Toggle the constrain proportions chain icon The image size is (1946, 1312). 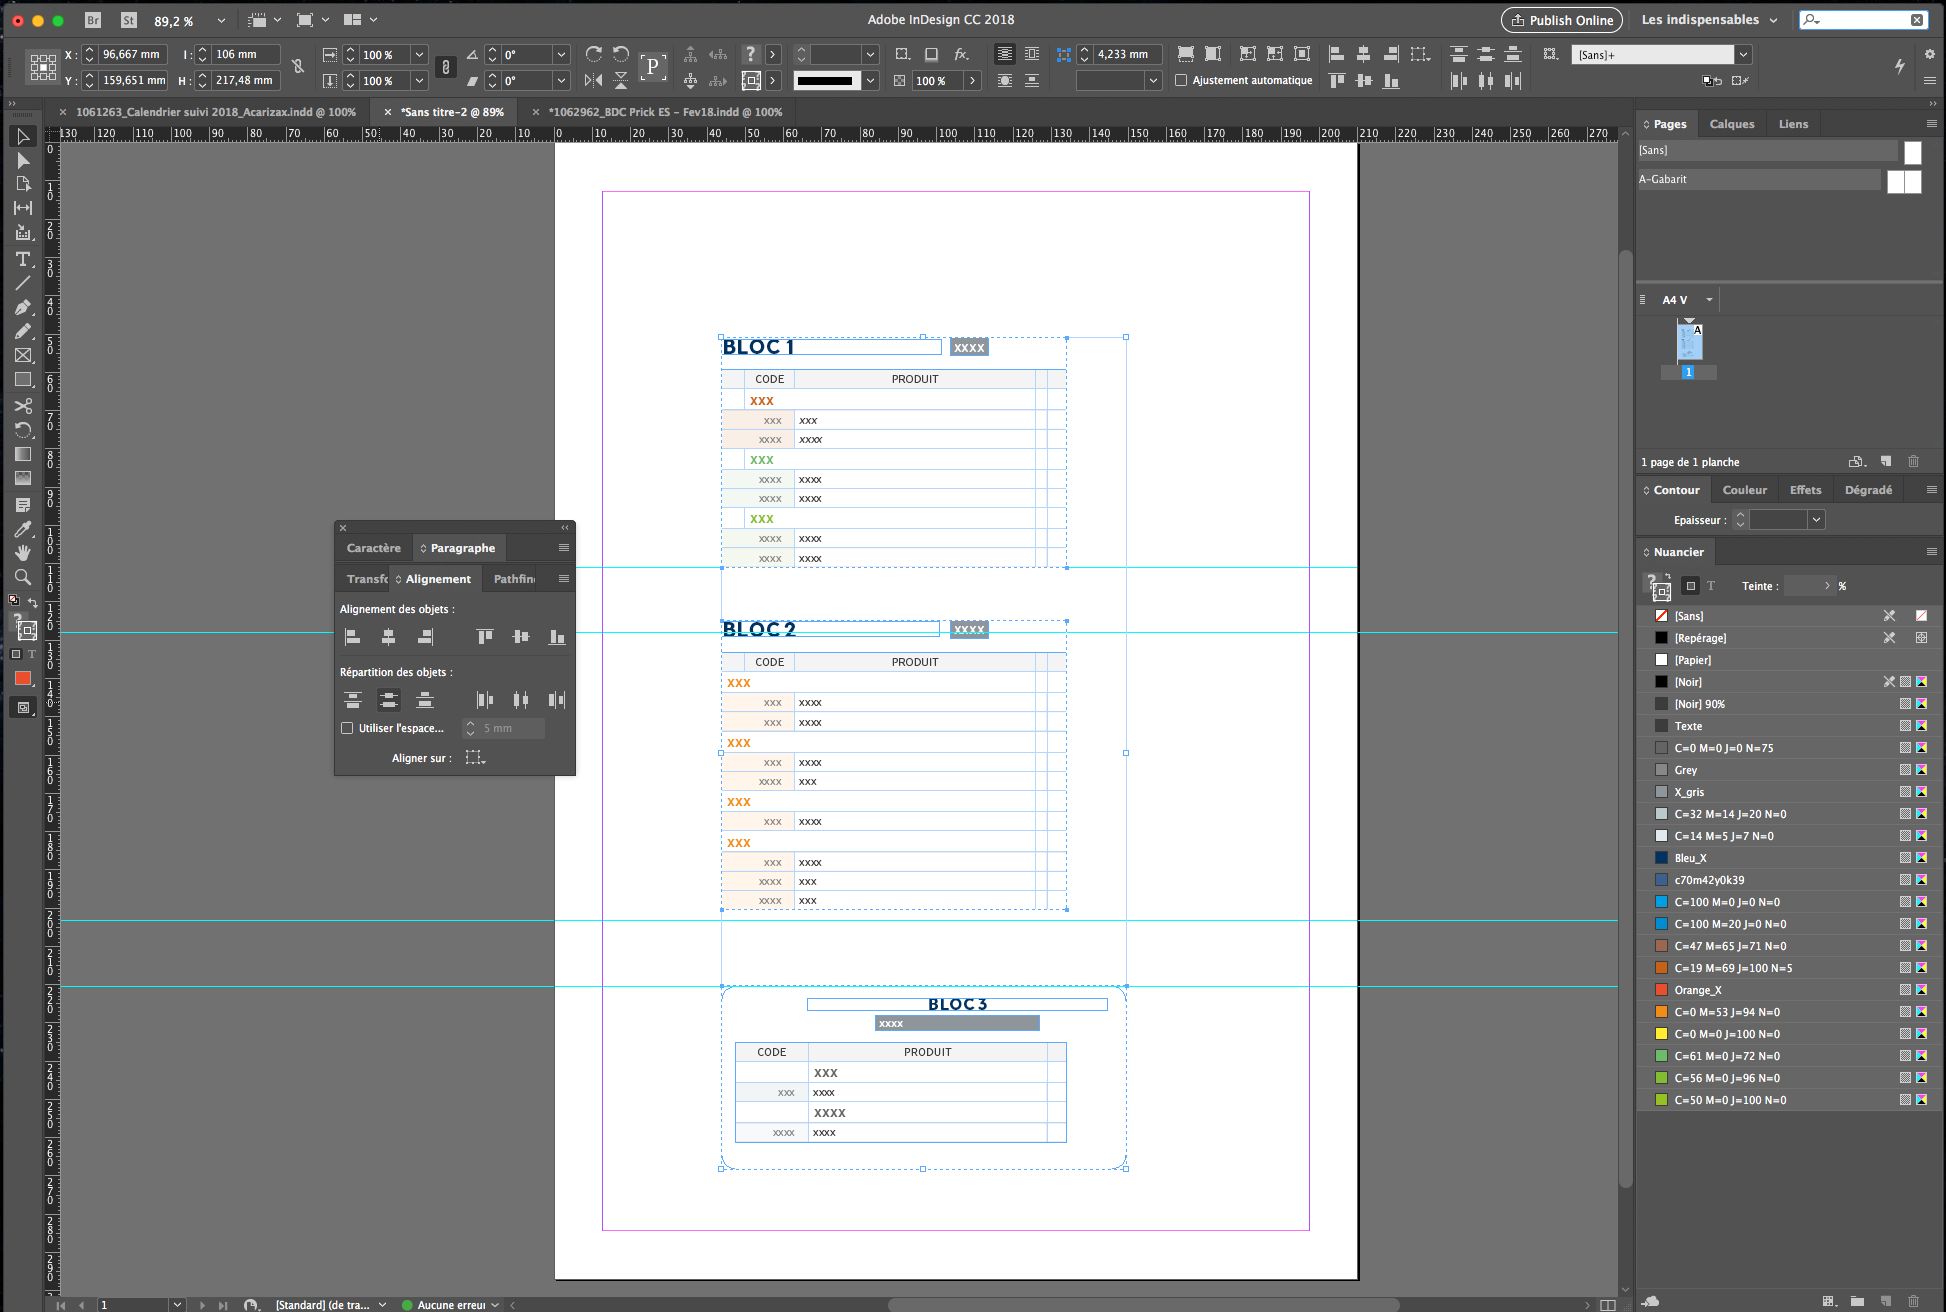pos(297,67)
